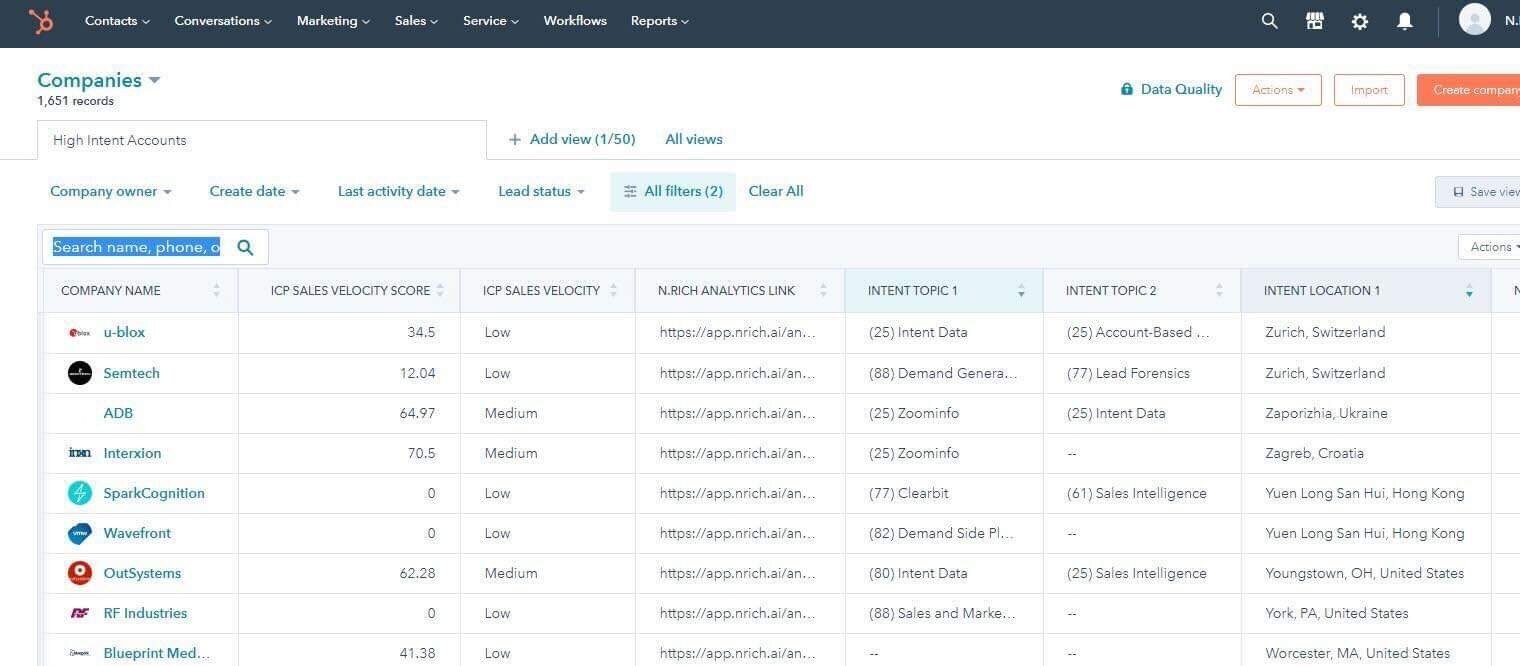Screen dimensions: 1520x666
Task: Open the Create date filter dropdown
Action: pyautogui.click(x=254, y=191)
